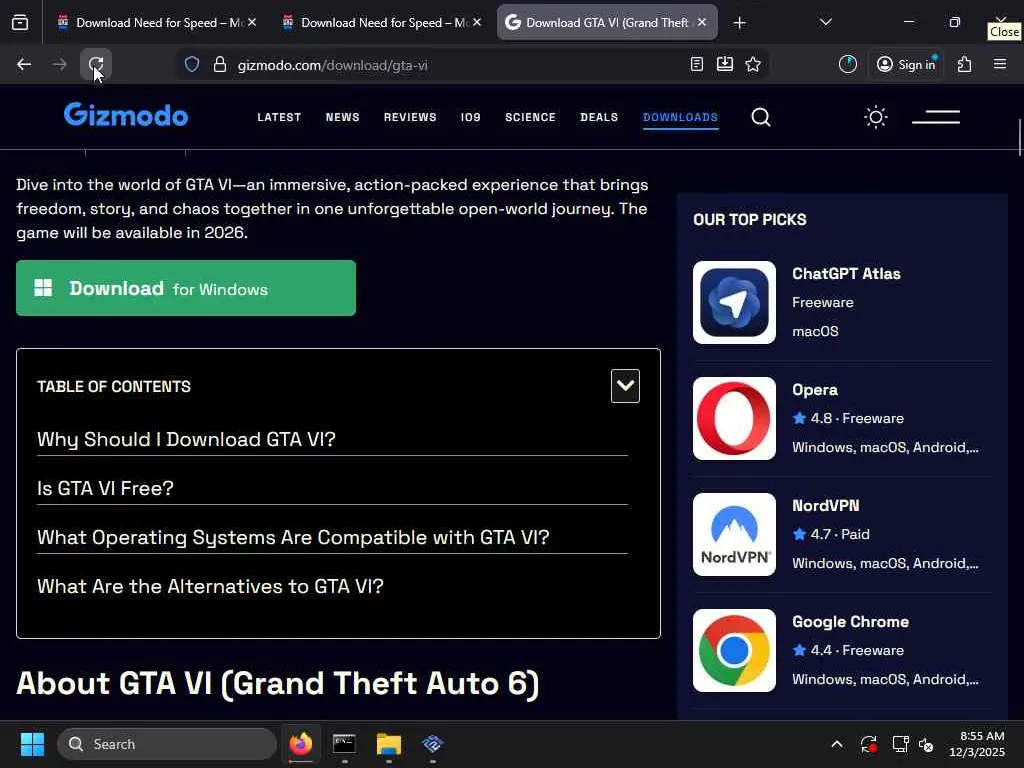Open the SCIENCE nav menu item
The image size is (1024, 768).
click(530, 118)
